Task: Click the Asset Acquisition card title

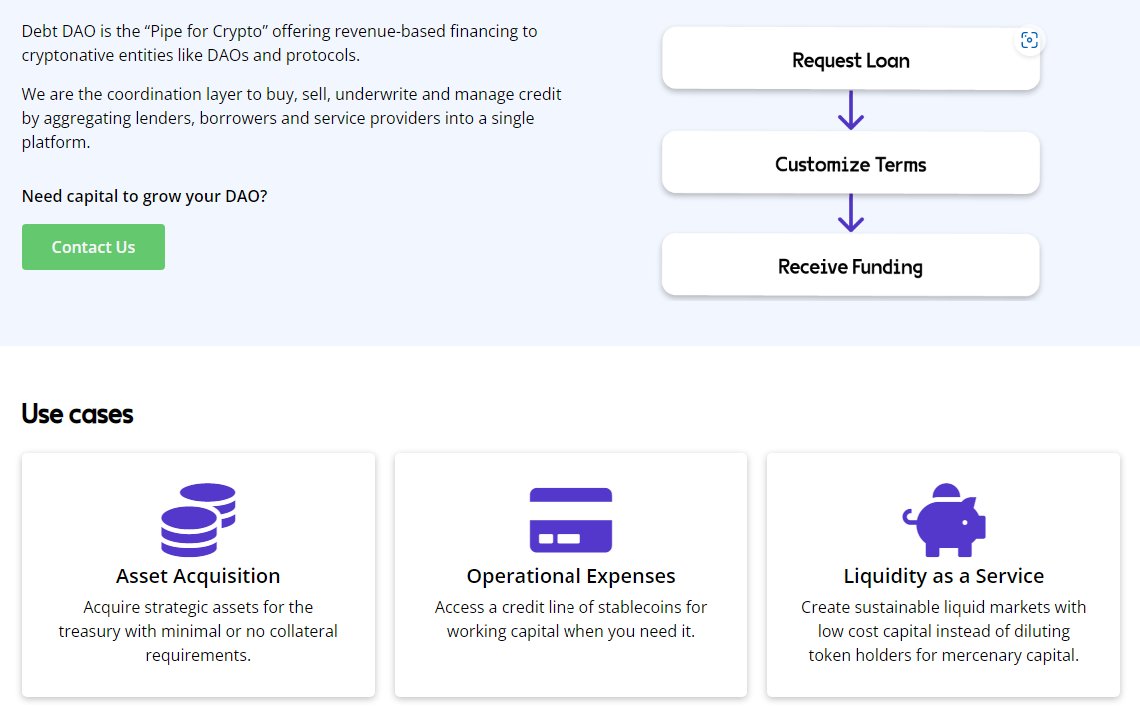Action: point(198,576)
